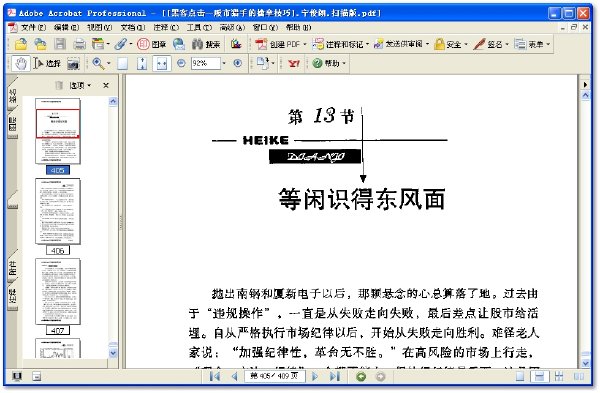Switch to Facing pages layout
The image size is (600, 393).
coord(579,377)
